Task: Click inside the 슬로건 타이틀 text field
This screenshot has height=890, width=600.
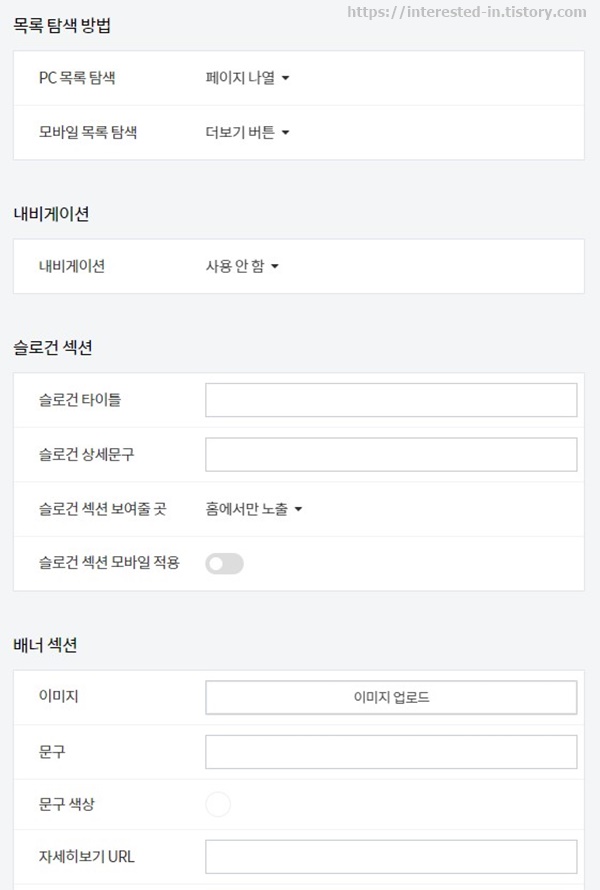Action: pyautogui.click(x=390, y=398)
